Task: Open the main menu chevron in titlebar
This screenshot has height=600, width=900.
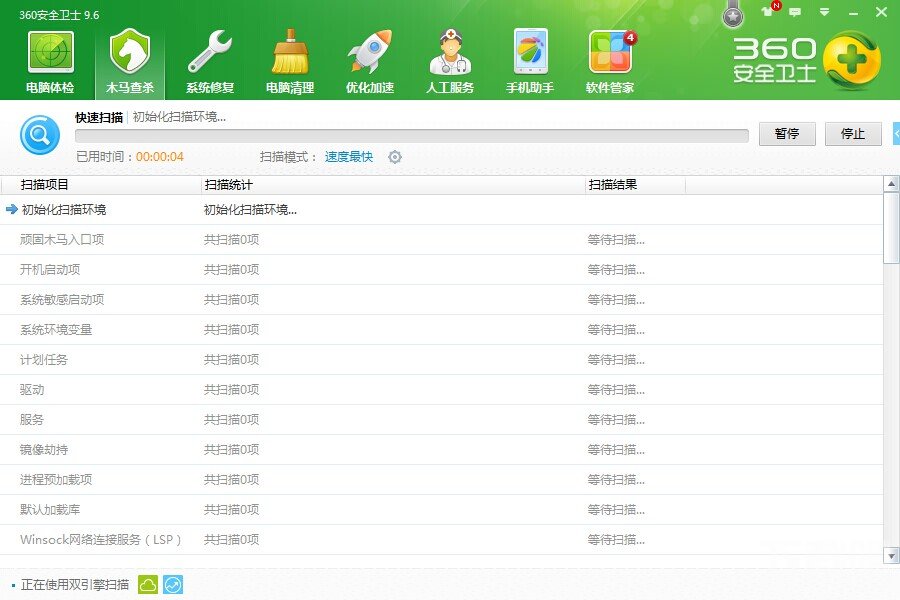Action: point(824,12)
